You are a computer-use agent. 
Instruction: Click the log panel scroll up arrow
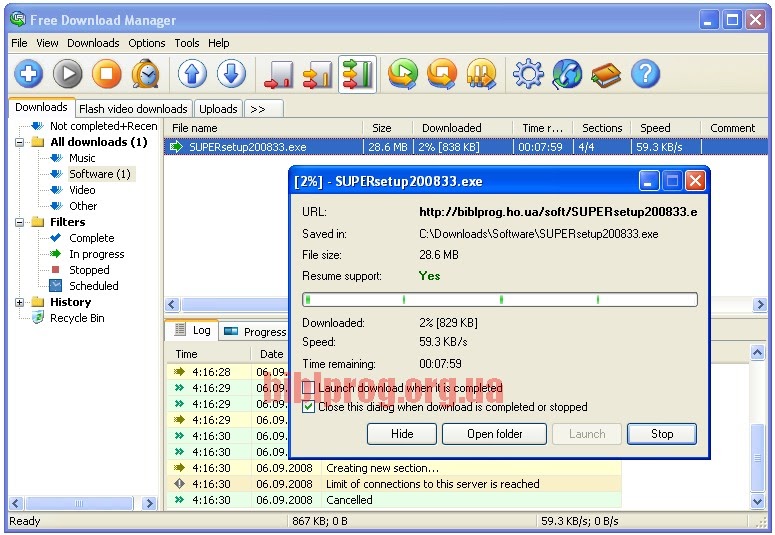coord(757,353)
